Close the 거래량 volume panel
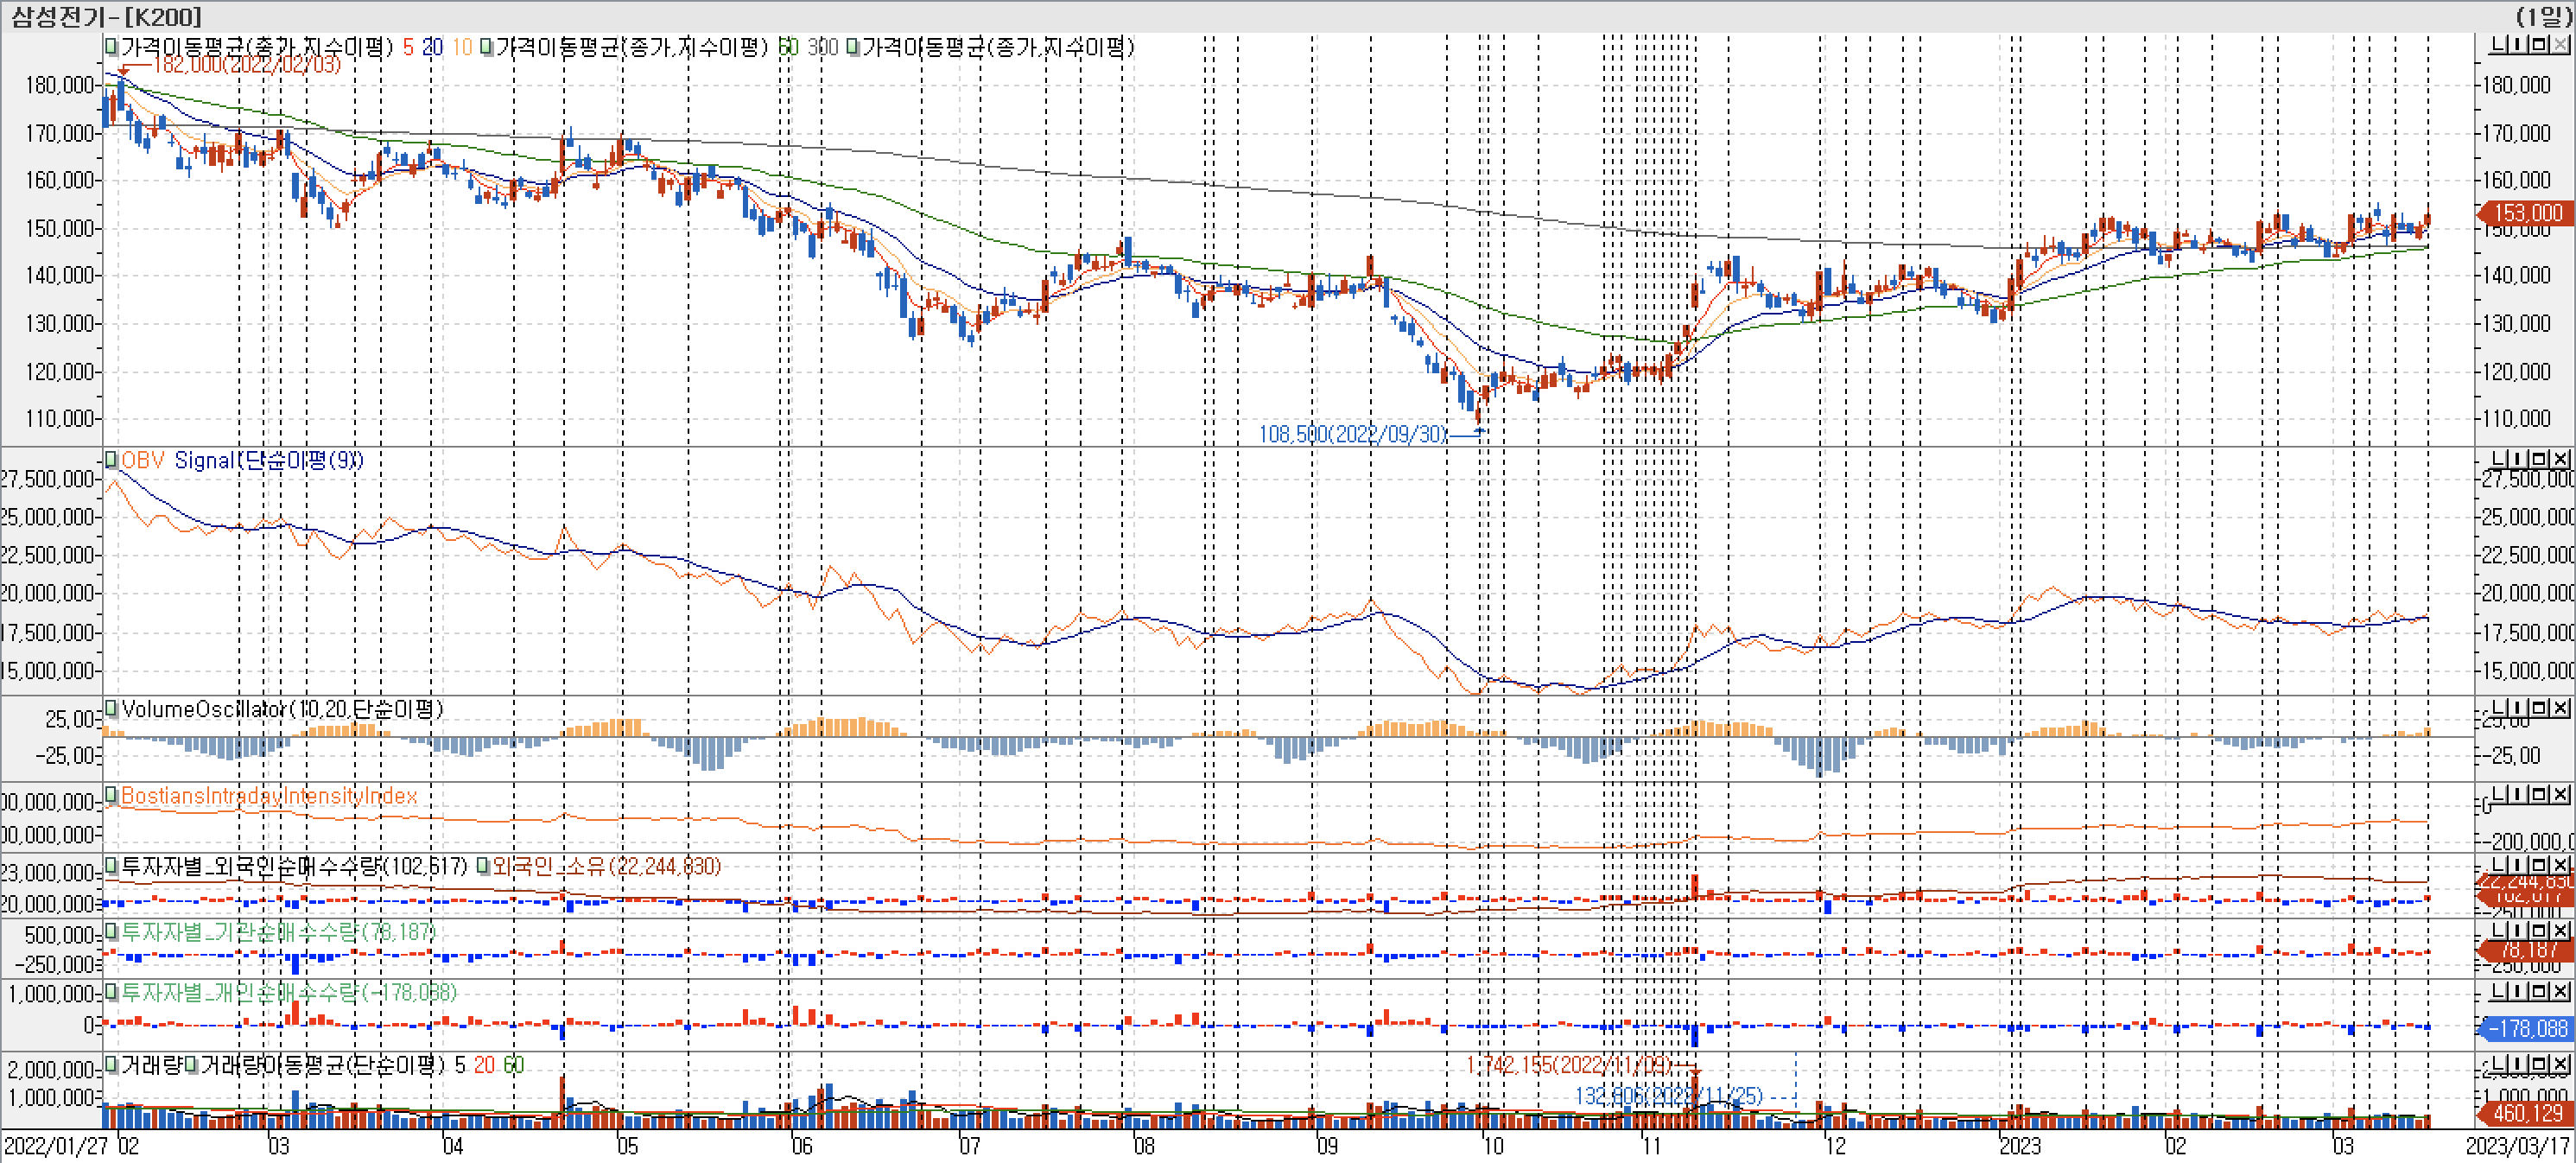Viewport: 2576px width, 1163px height. point(2561,1064)
